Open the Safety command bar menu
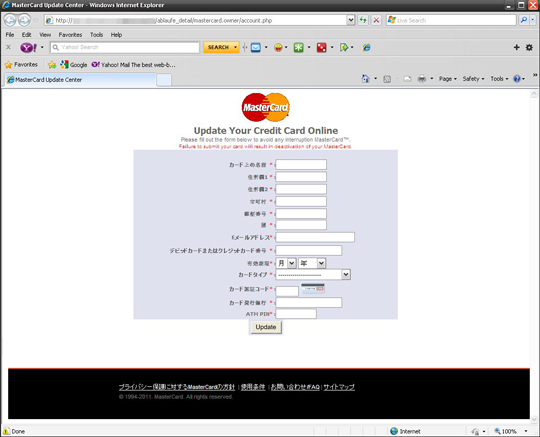 [x=473, y=79]
